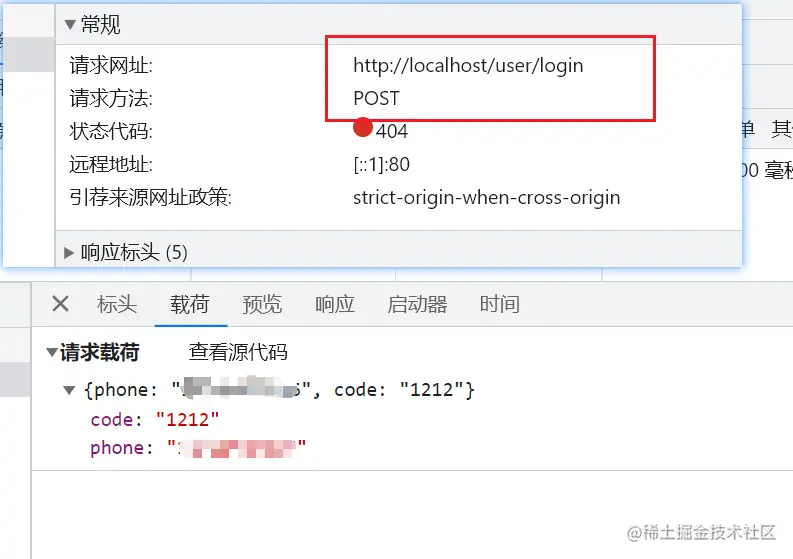Viewport: 793px width, 559px height.
Task: Click the phone entry in payload tree
Action: (198, 448)
